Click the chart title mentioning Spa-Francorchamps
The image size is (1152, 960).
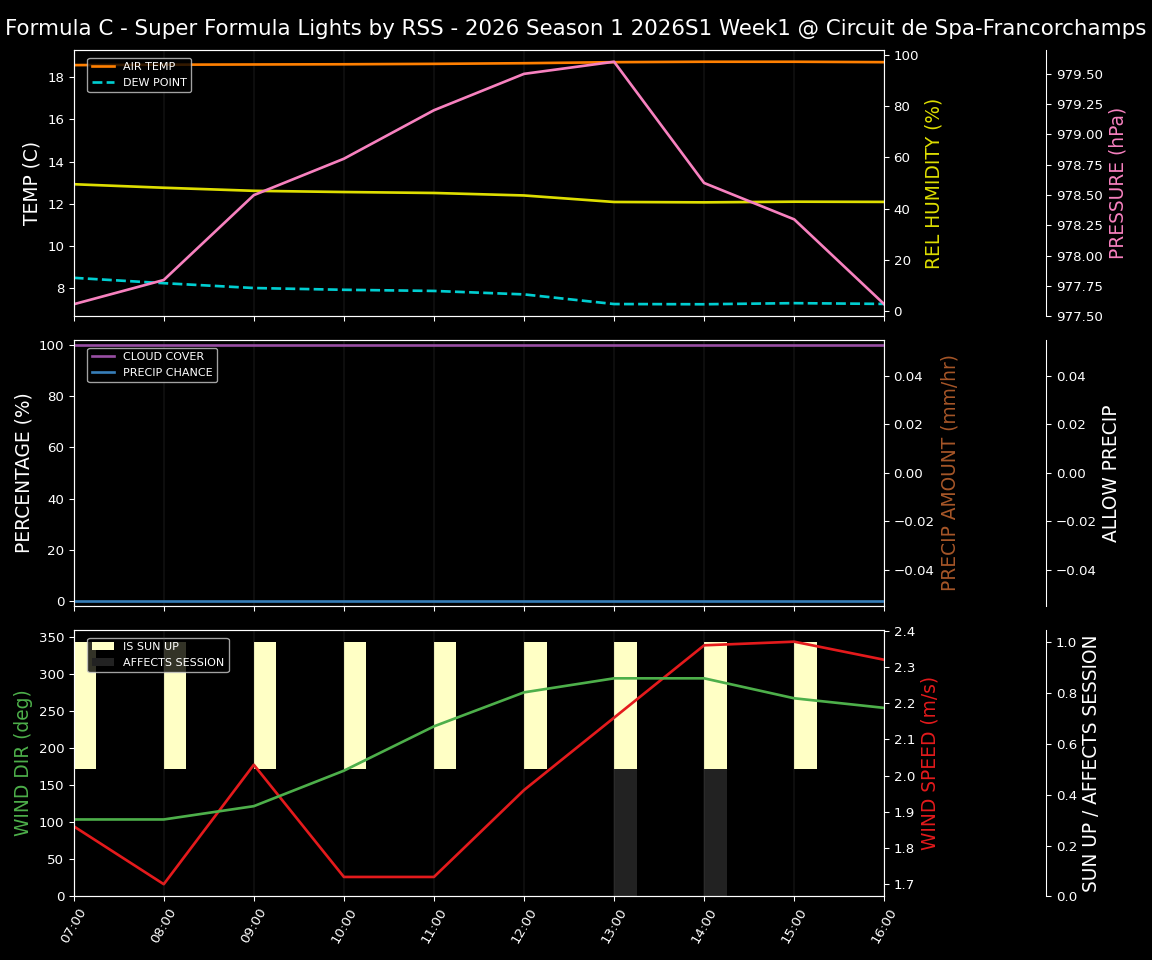coord(576,27)
